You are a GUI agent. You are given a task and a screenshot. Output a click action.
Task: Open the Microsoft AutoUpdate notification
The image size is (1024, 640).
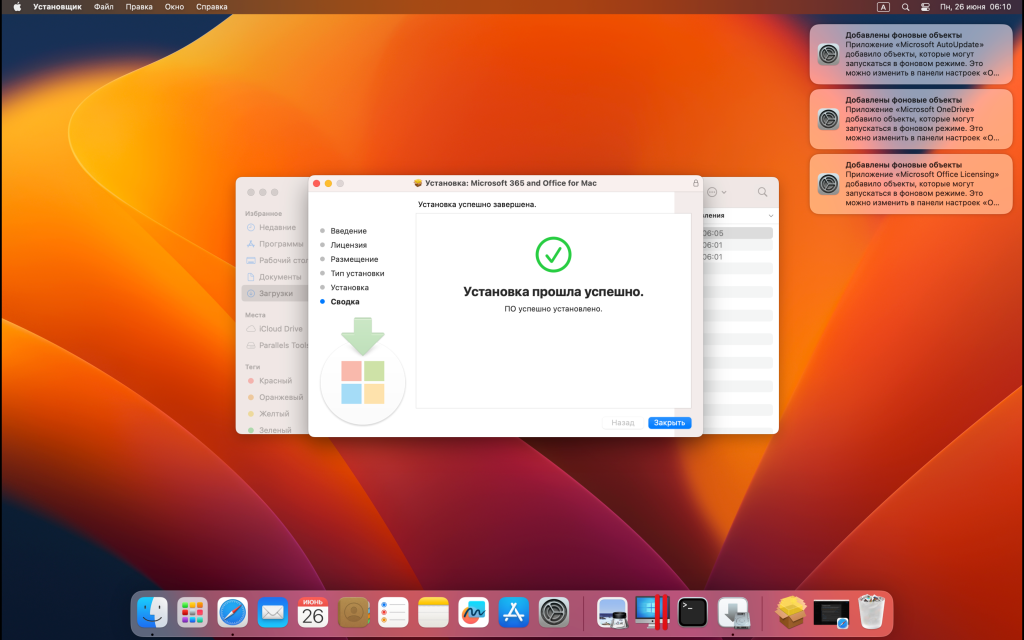[911, 54]
